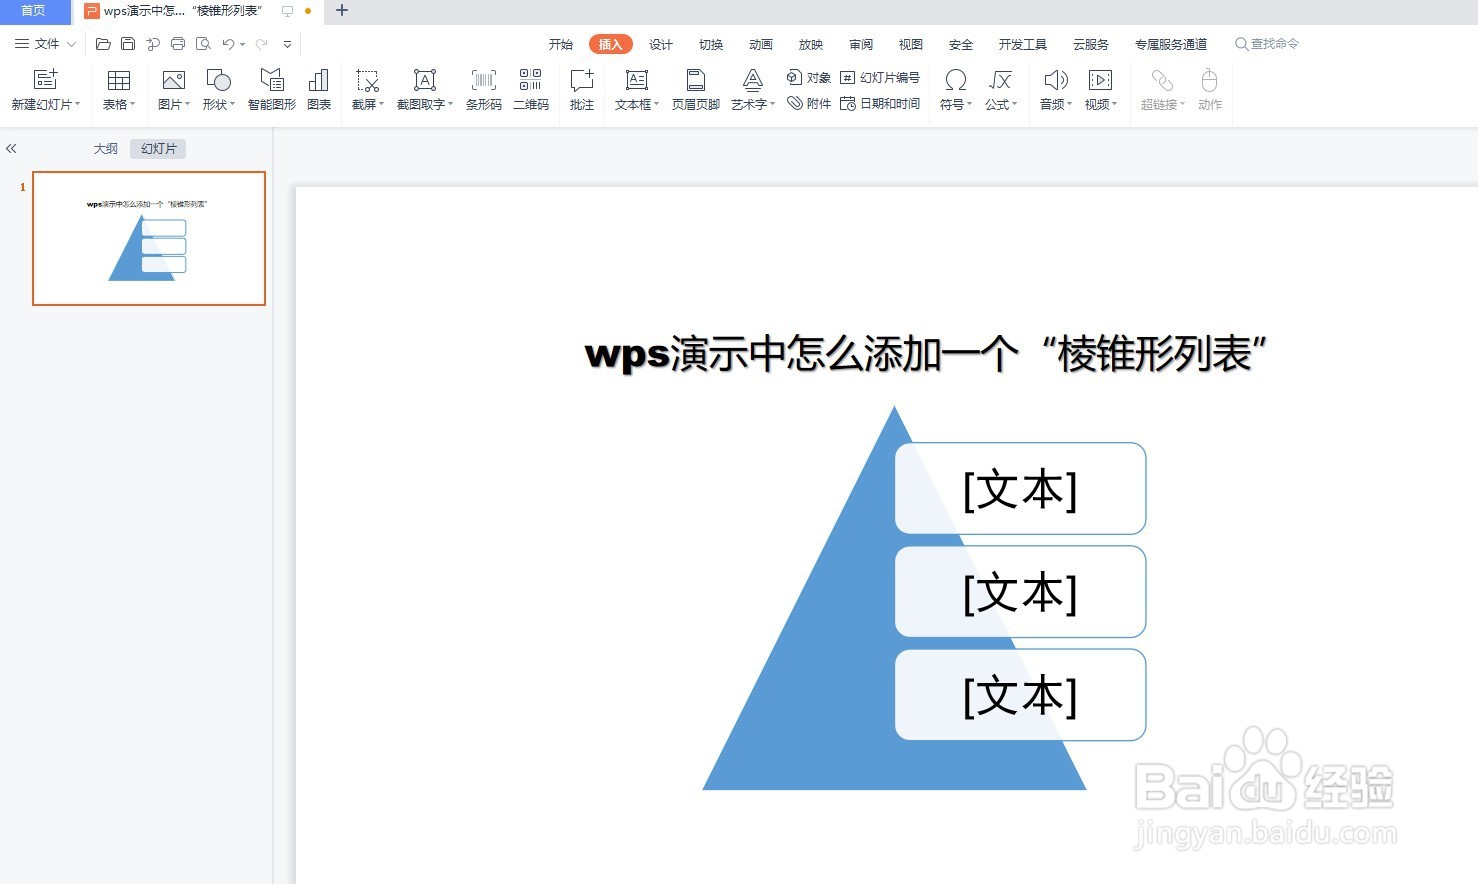Switch to the 开发工具 ribbon tab
The image size is (1478, 884).
click(x=1022, y=44)
